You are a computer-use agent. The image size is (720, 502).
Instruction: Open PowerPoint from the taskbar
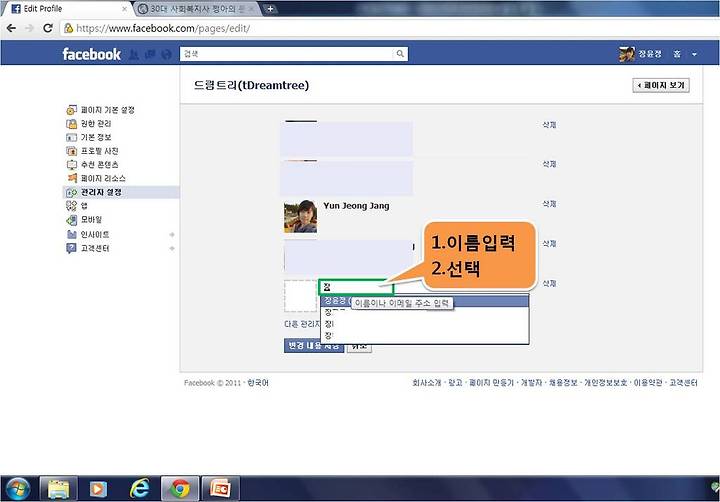click(x=220, y=489)
